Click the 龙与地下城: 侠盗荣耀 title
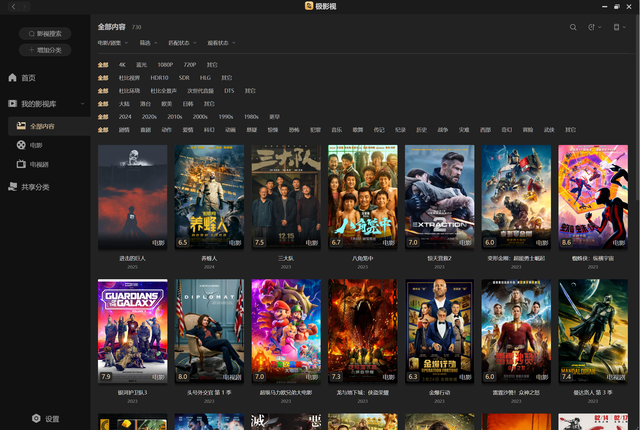640x430 pixels. tap(362, 392)
